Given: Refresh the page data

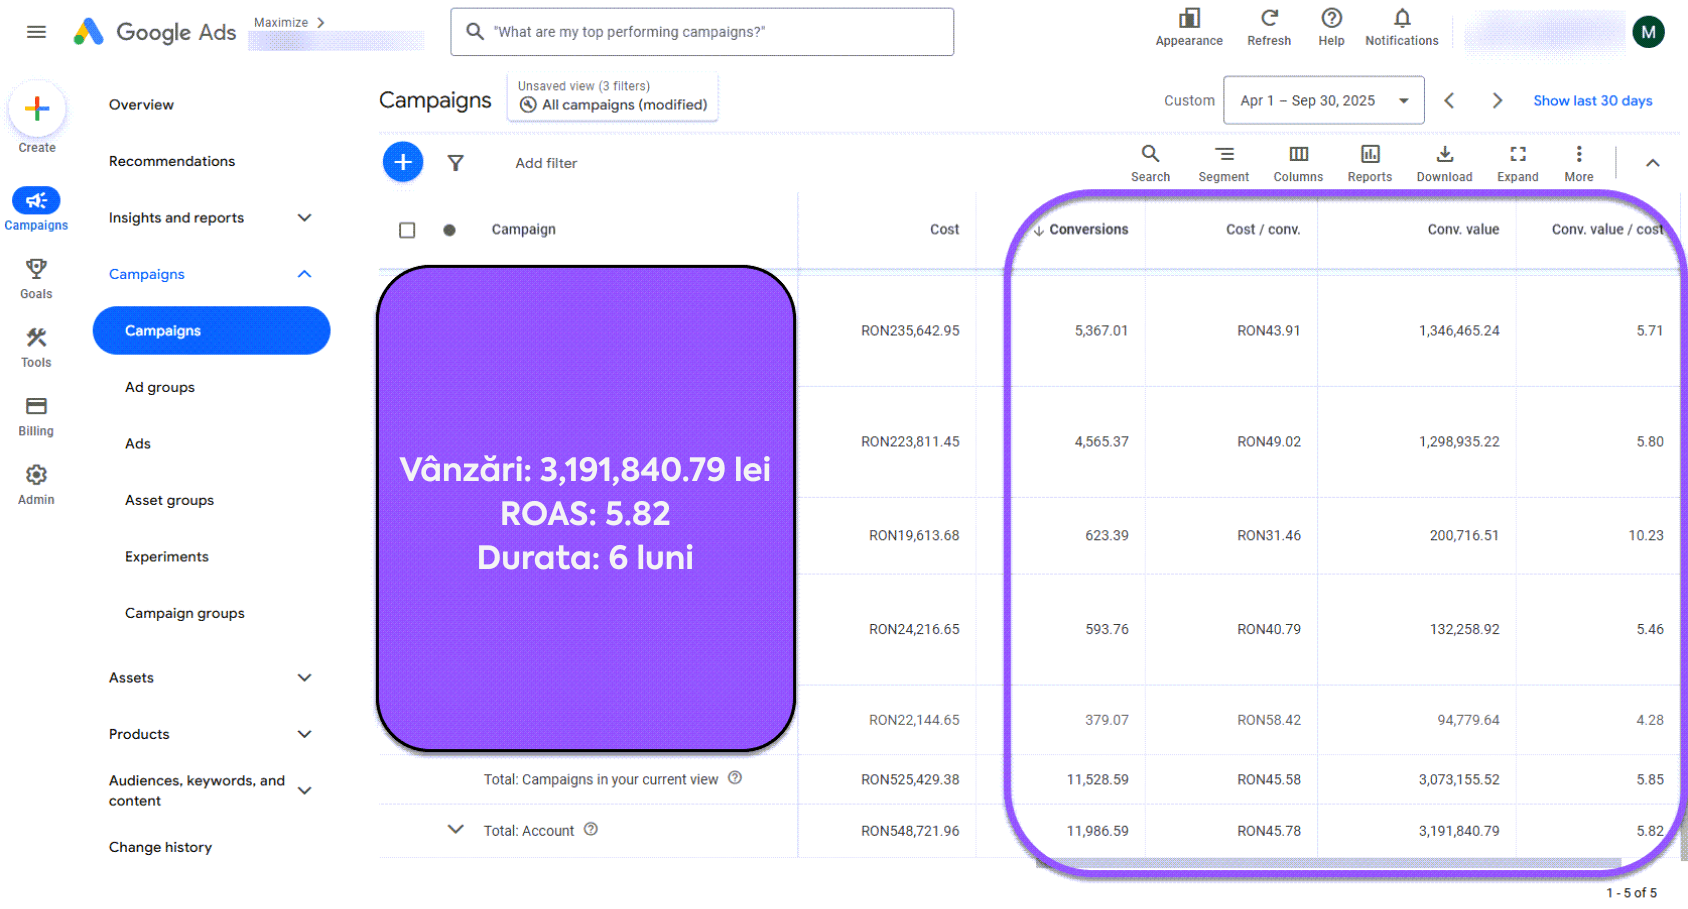Looking at the screenshot, I should pyautogui.click(x=1269, y=19).
